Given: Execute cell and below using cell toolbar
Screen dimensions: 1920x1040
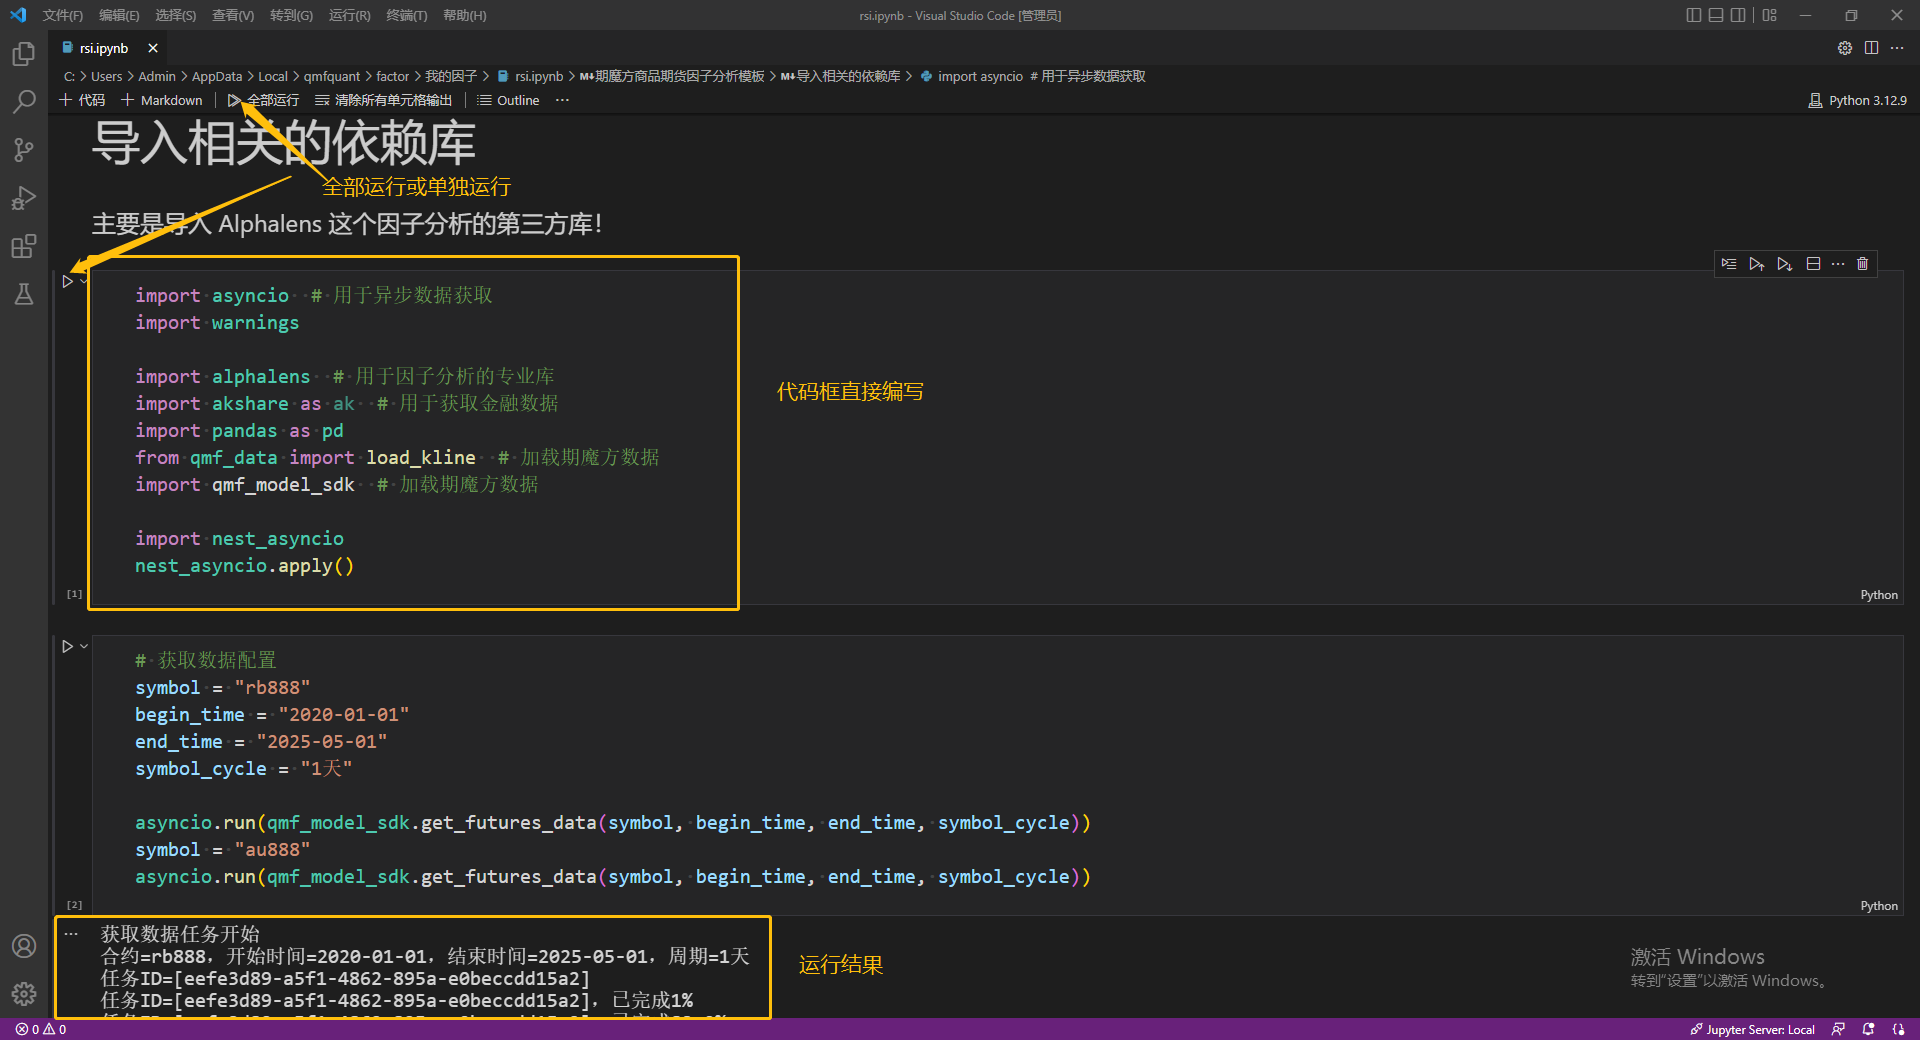Looking at the screenshot, I should [1785, 264].
